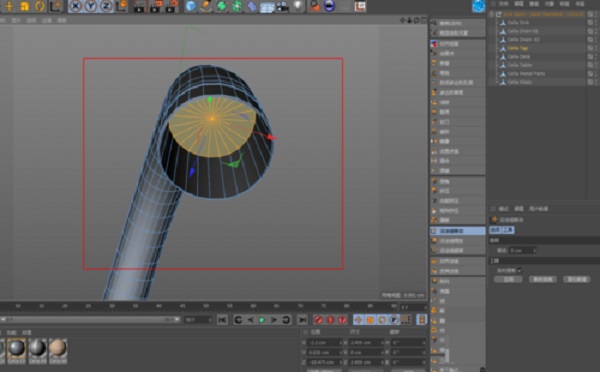Screen dimensions: 600x372
Task: Toggle position keyframe recording icon
Action: point(359,320)
